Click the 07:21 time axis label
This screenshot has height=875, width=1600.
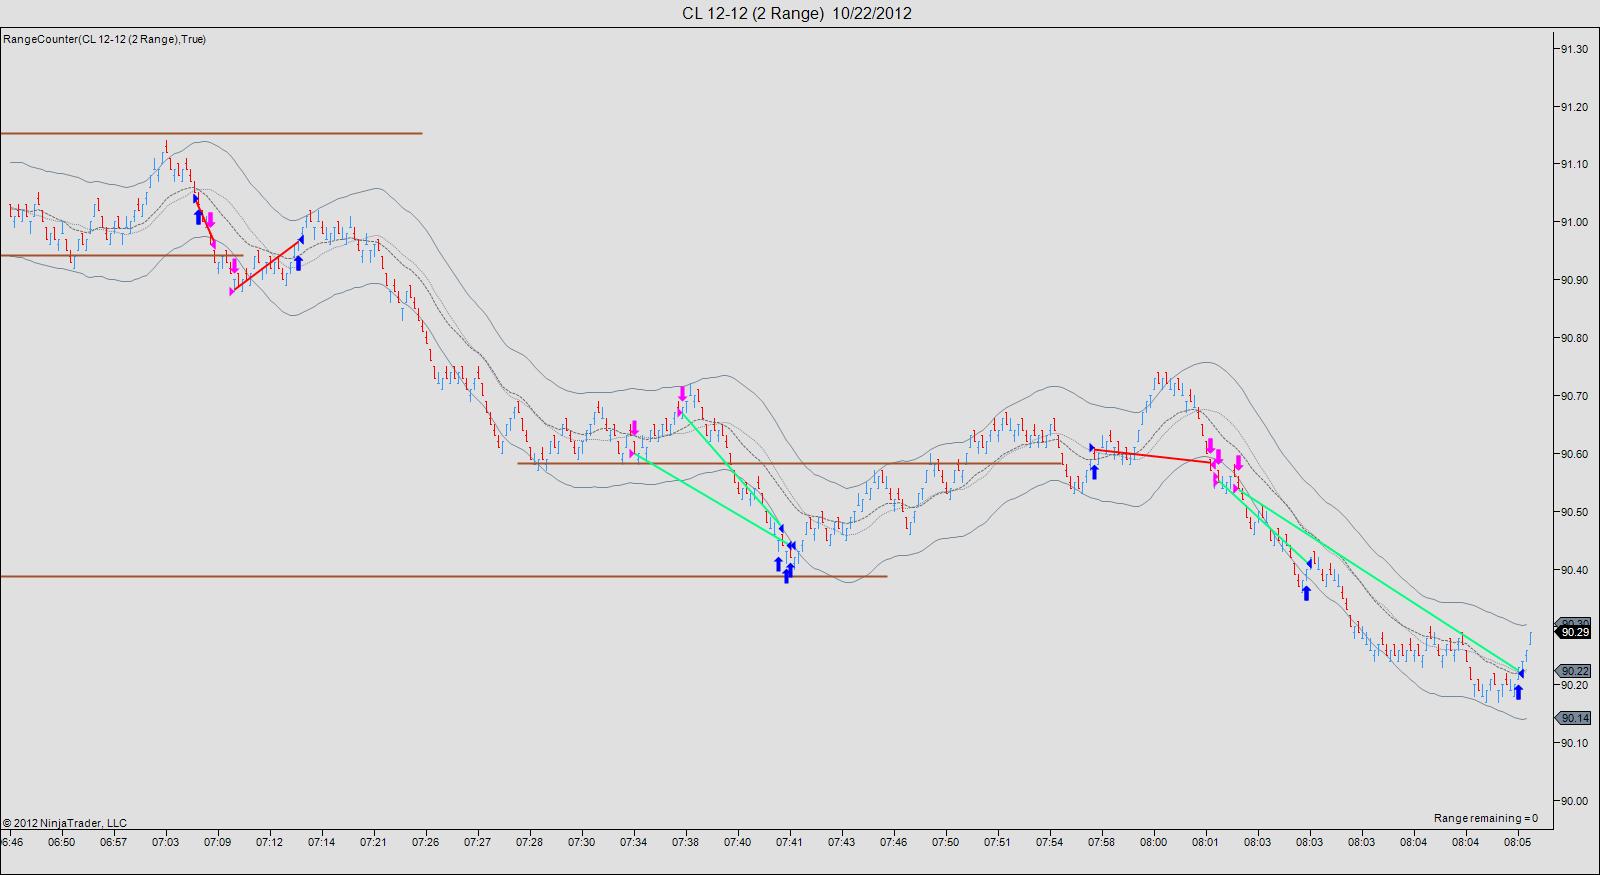click(373, 843)
